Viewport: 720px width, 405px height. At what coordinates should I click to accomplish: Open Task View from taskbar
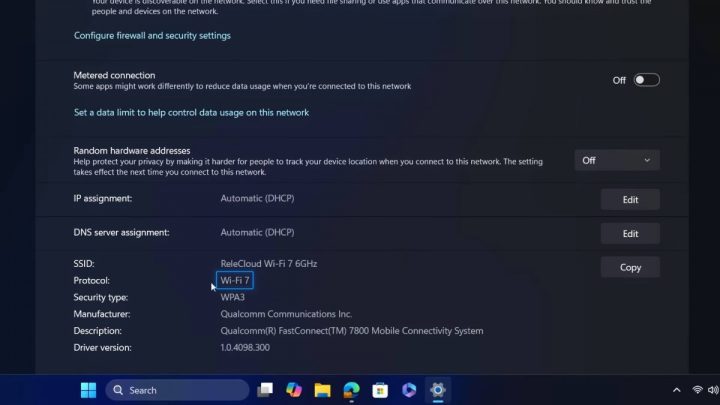point(265,390)
